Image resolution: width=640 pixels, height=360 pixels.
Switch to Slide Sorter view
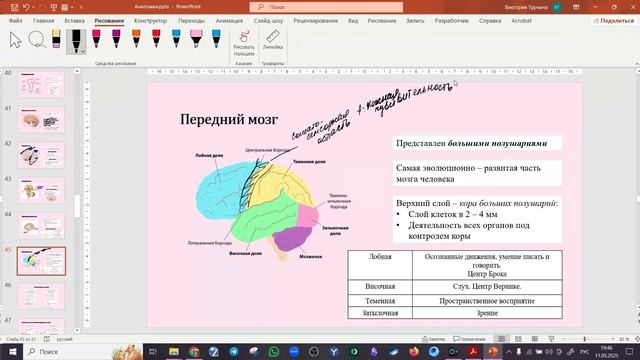[x=518, y=339]
